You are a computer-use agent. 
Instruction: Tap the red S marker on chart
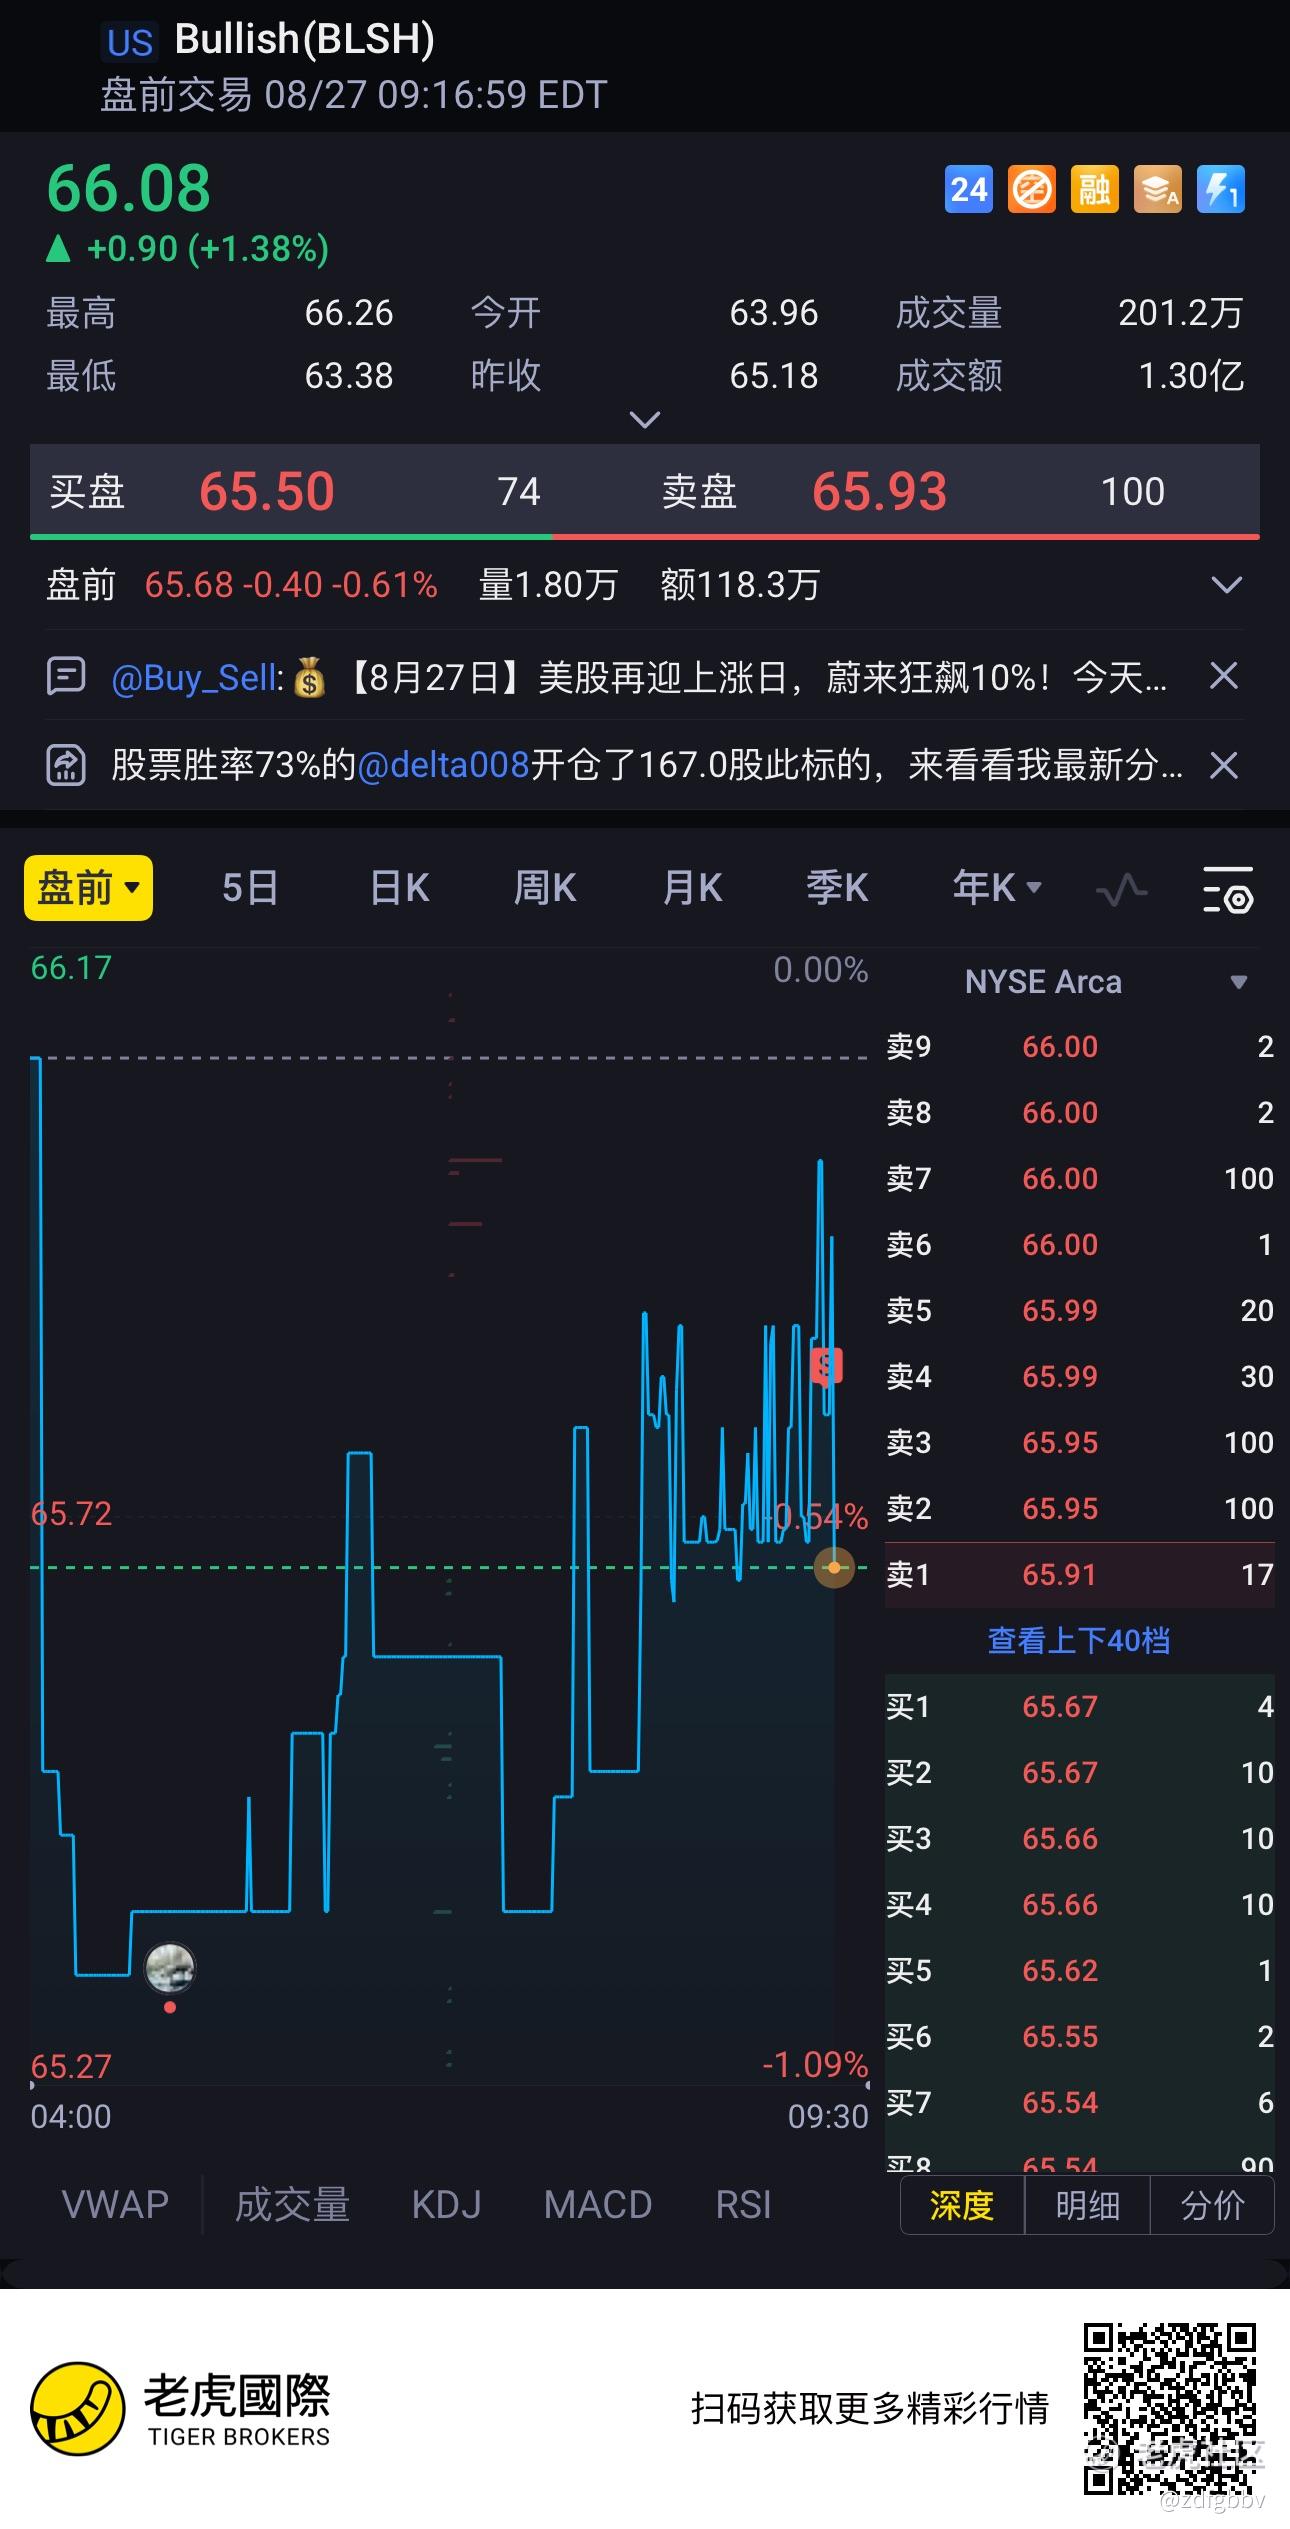tap(826, 1365)
